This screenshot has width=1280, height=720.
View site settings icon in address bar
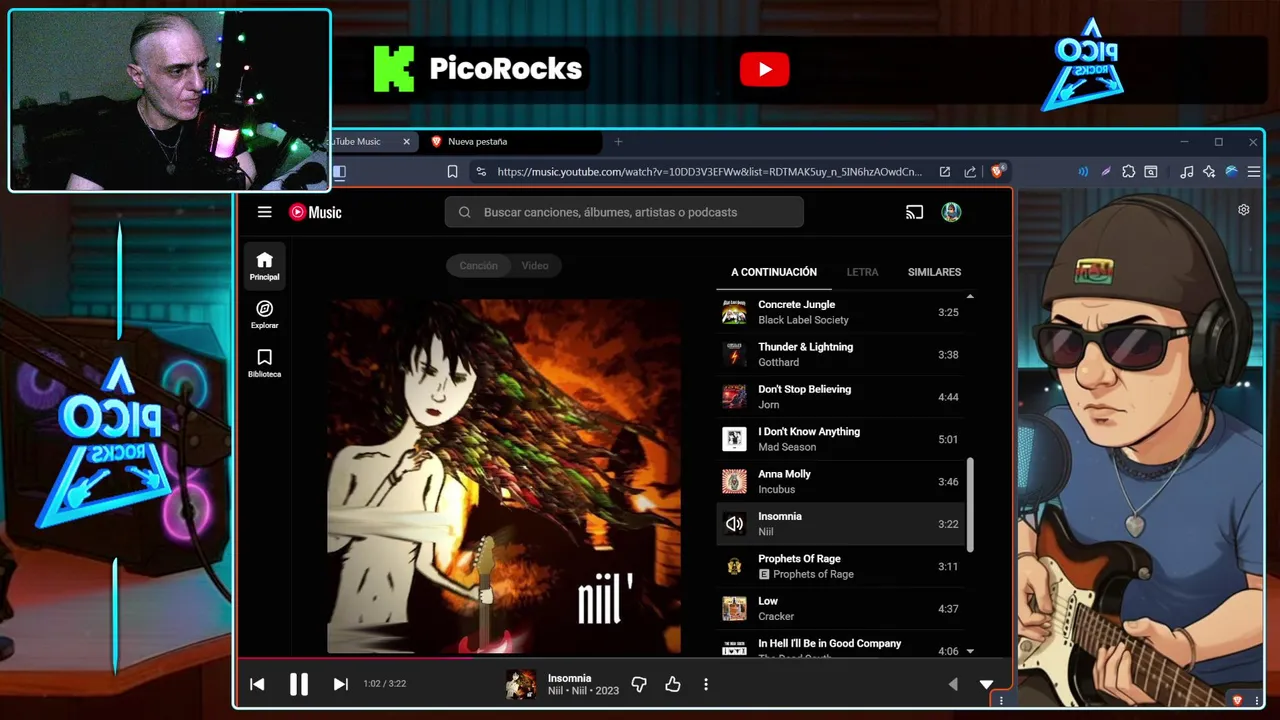pos(481,172)
